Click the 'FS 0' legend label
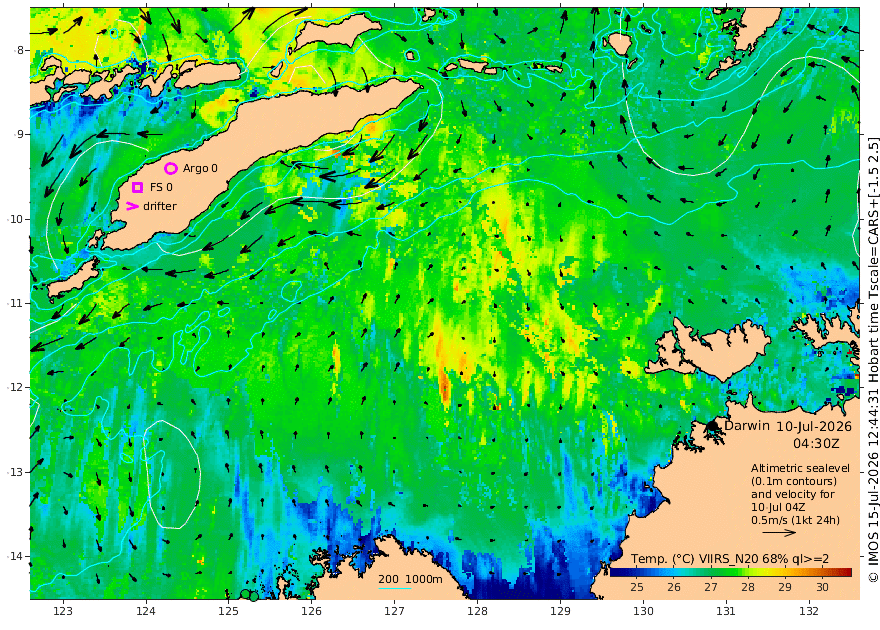 [x=161, y=187]
